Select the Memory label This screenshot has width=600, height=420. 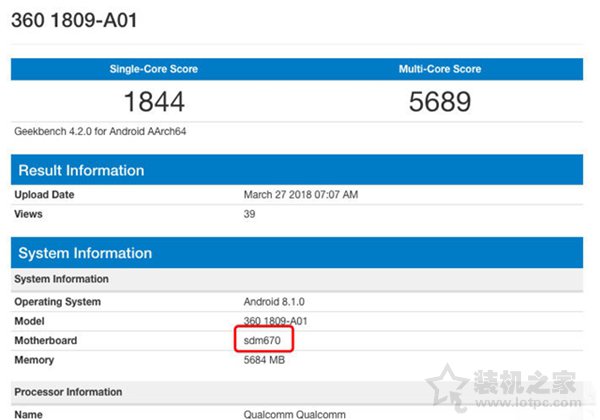coord(34,360)
